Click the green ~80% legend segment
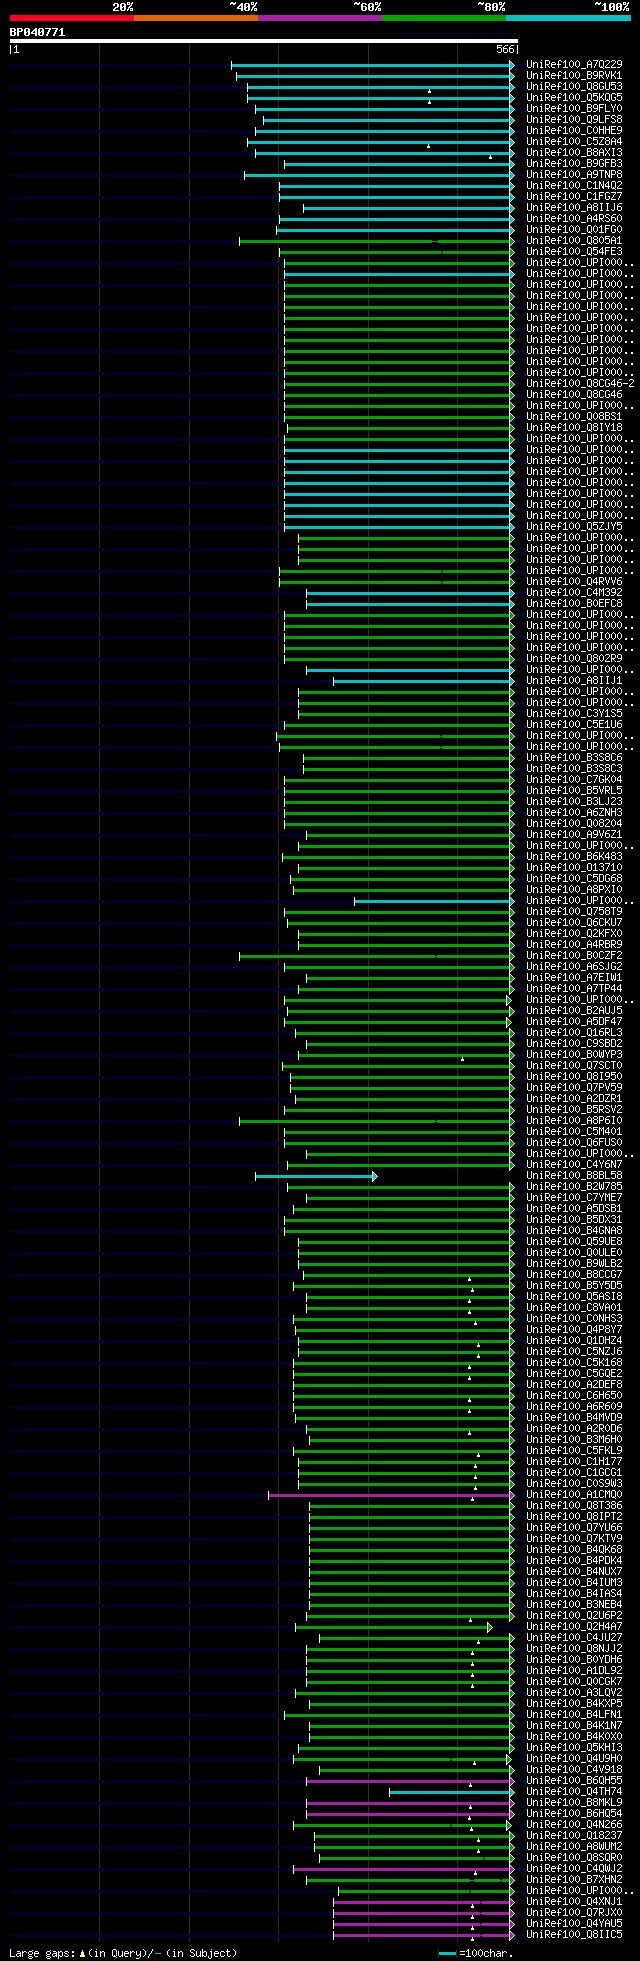The width and height of the screenshot is (640, 1961). 444,18
